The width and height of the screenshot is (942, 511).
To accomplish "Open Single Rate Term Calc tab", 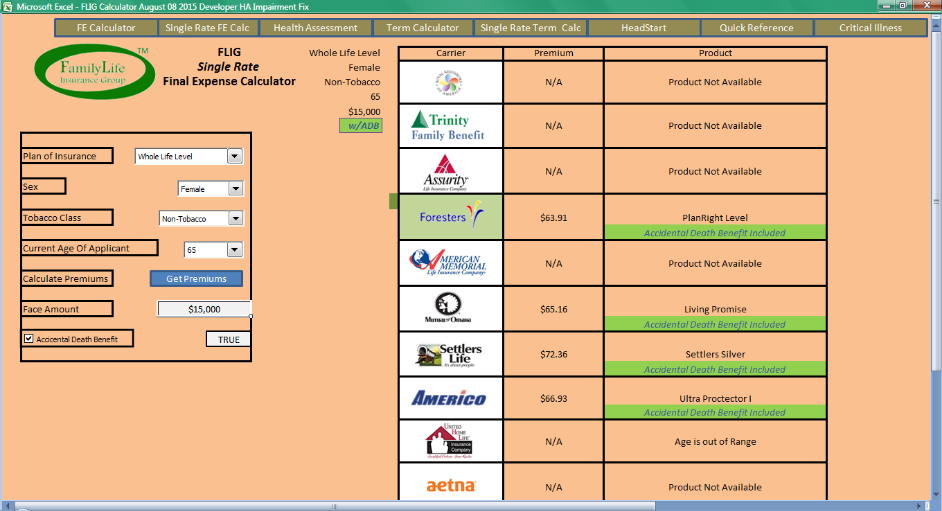I will tap(530, 28).
